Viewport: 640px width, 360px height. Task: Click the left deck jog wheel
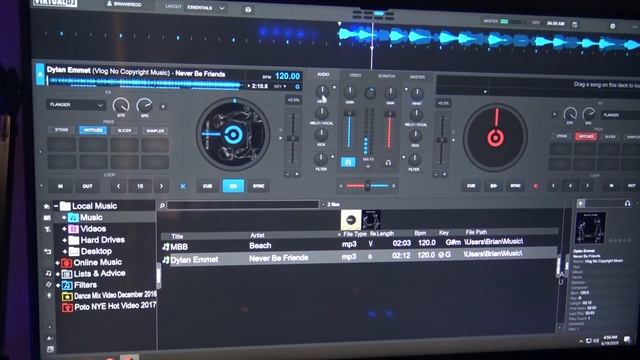click(233, 134)
